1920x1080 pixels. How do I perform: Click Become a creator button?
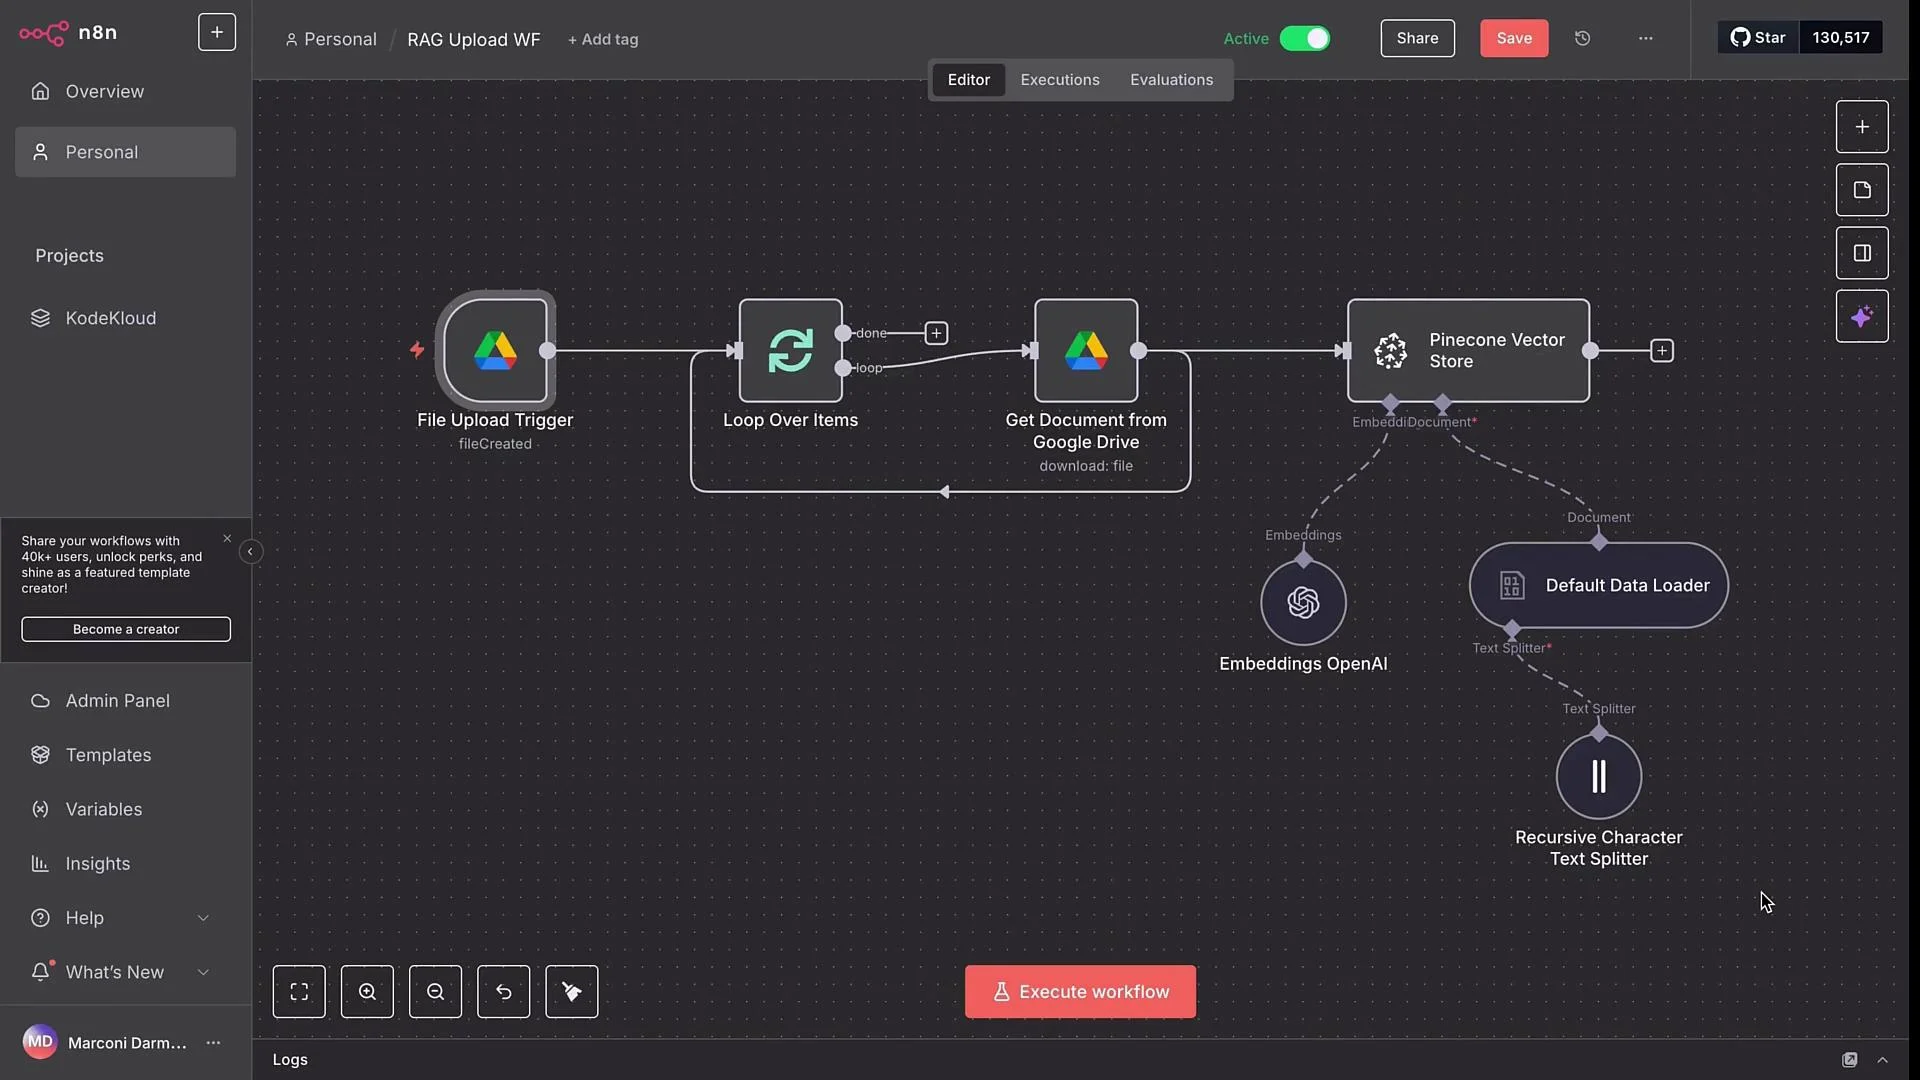(x=126, y=629)
